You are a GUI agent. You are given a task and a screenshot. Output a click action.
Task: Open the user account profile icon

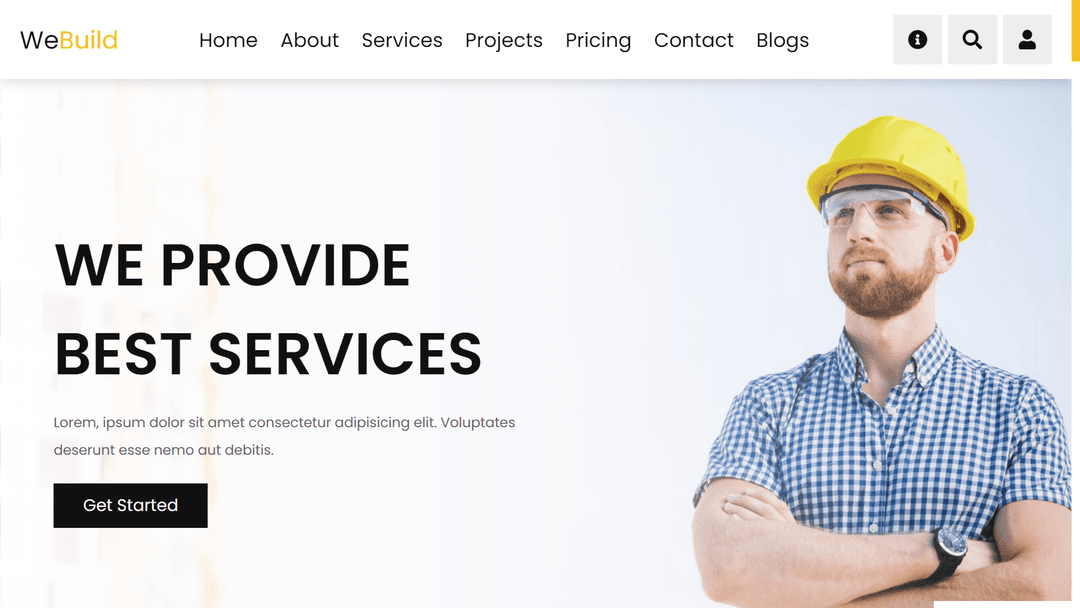point(1027,40)
